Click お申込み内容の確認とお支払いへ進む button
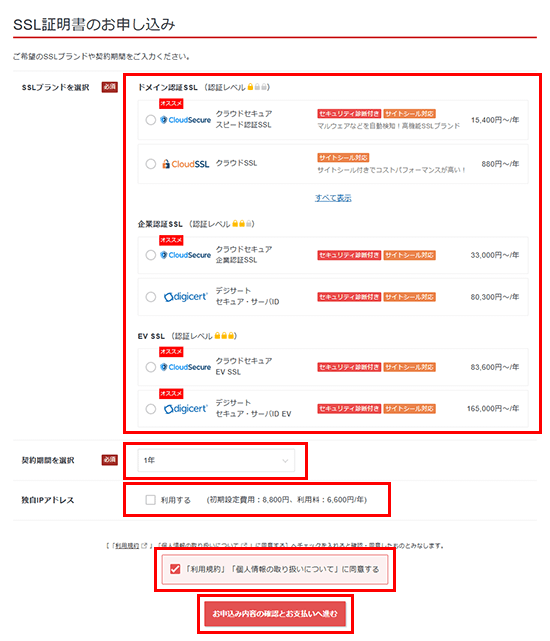550x641 pixels. click(x=275, y=614)
